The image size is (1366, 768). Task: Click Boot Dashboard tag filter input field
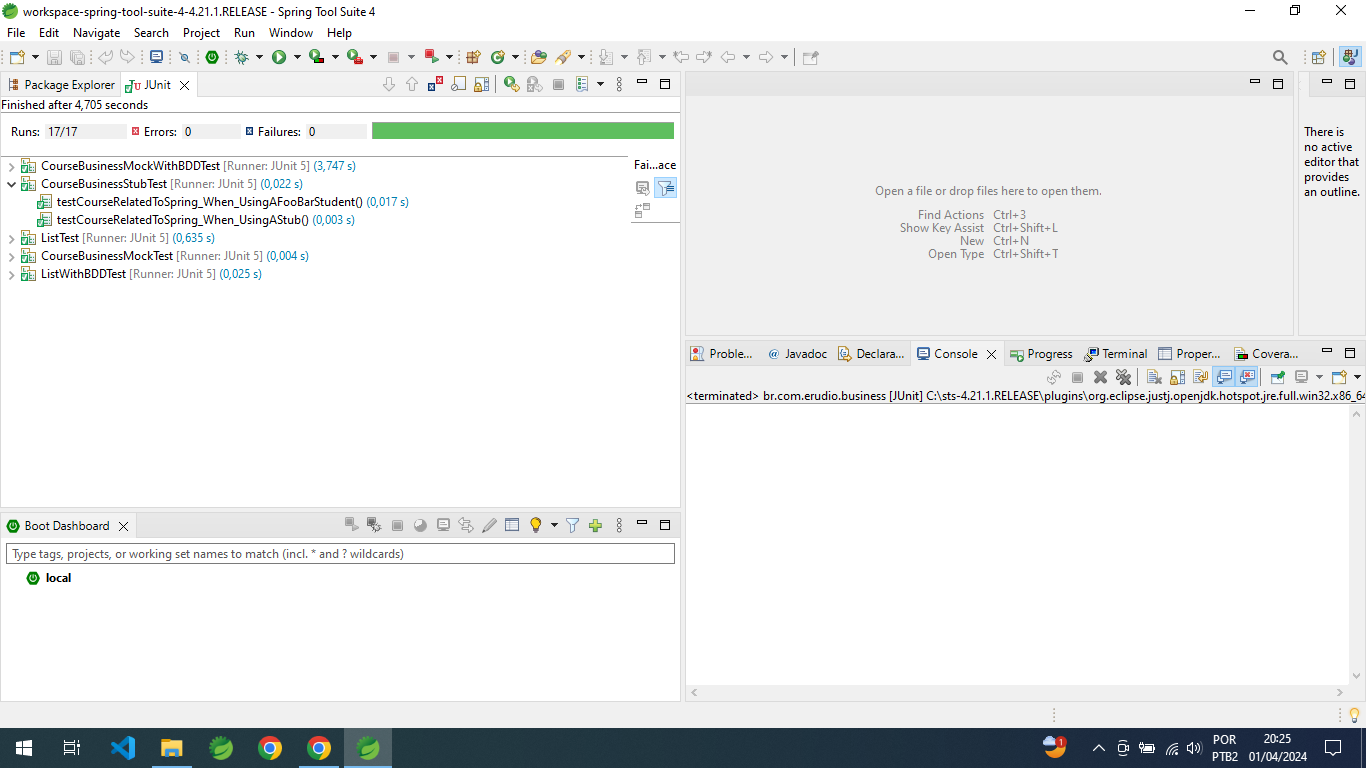point(340,554)
